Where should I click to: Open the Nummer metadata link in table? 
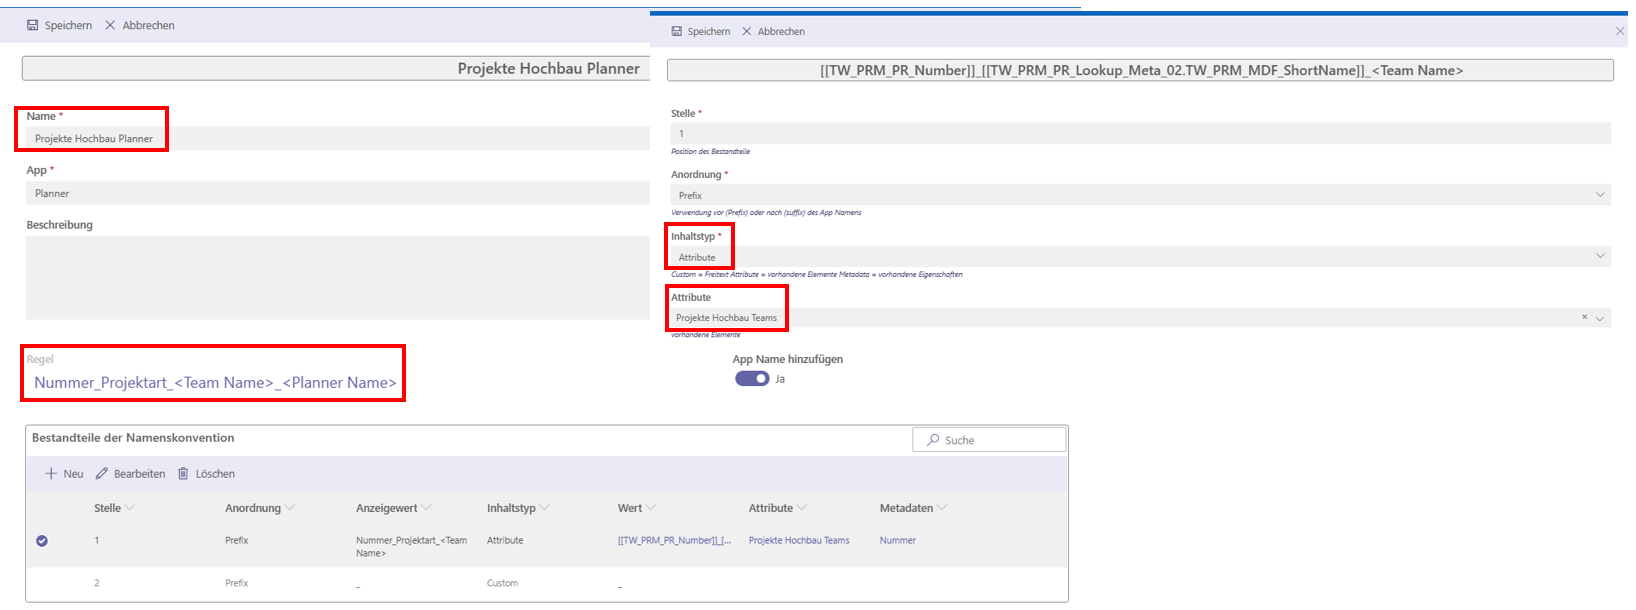(x=898, y=540)
